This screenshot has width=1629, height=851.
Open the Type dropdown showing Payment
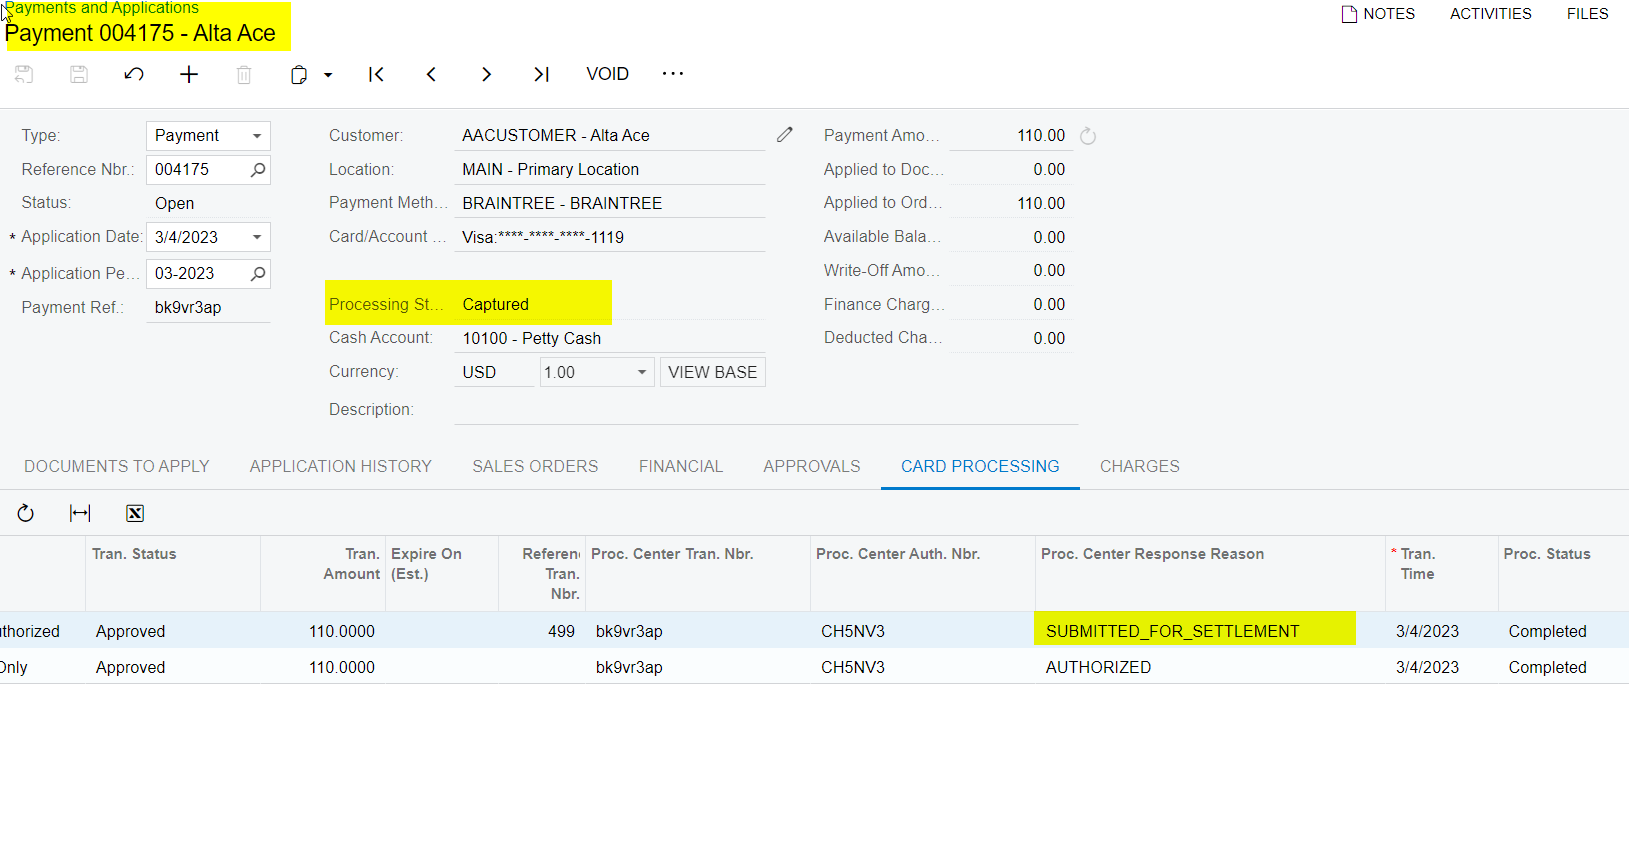pos(257,136)
